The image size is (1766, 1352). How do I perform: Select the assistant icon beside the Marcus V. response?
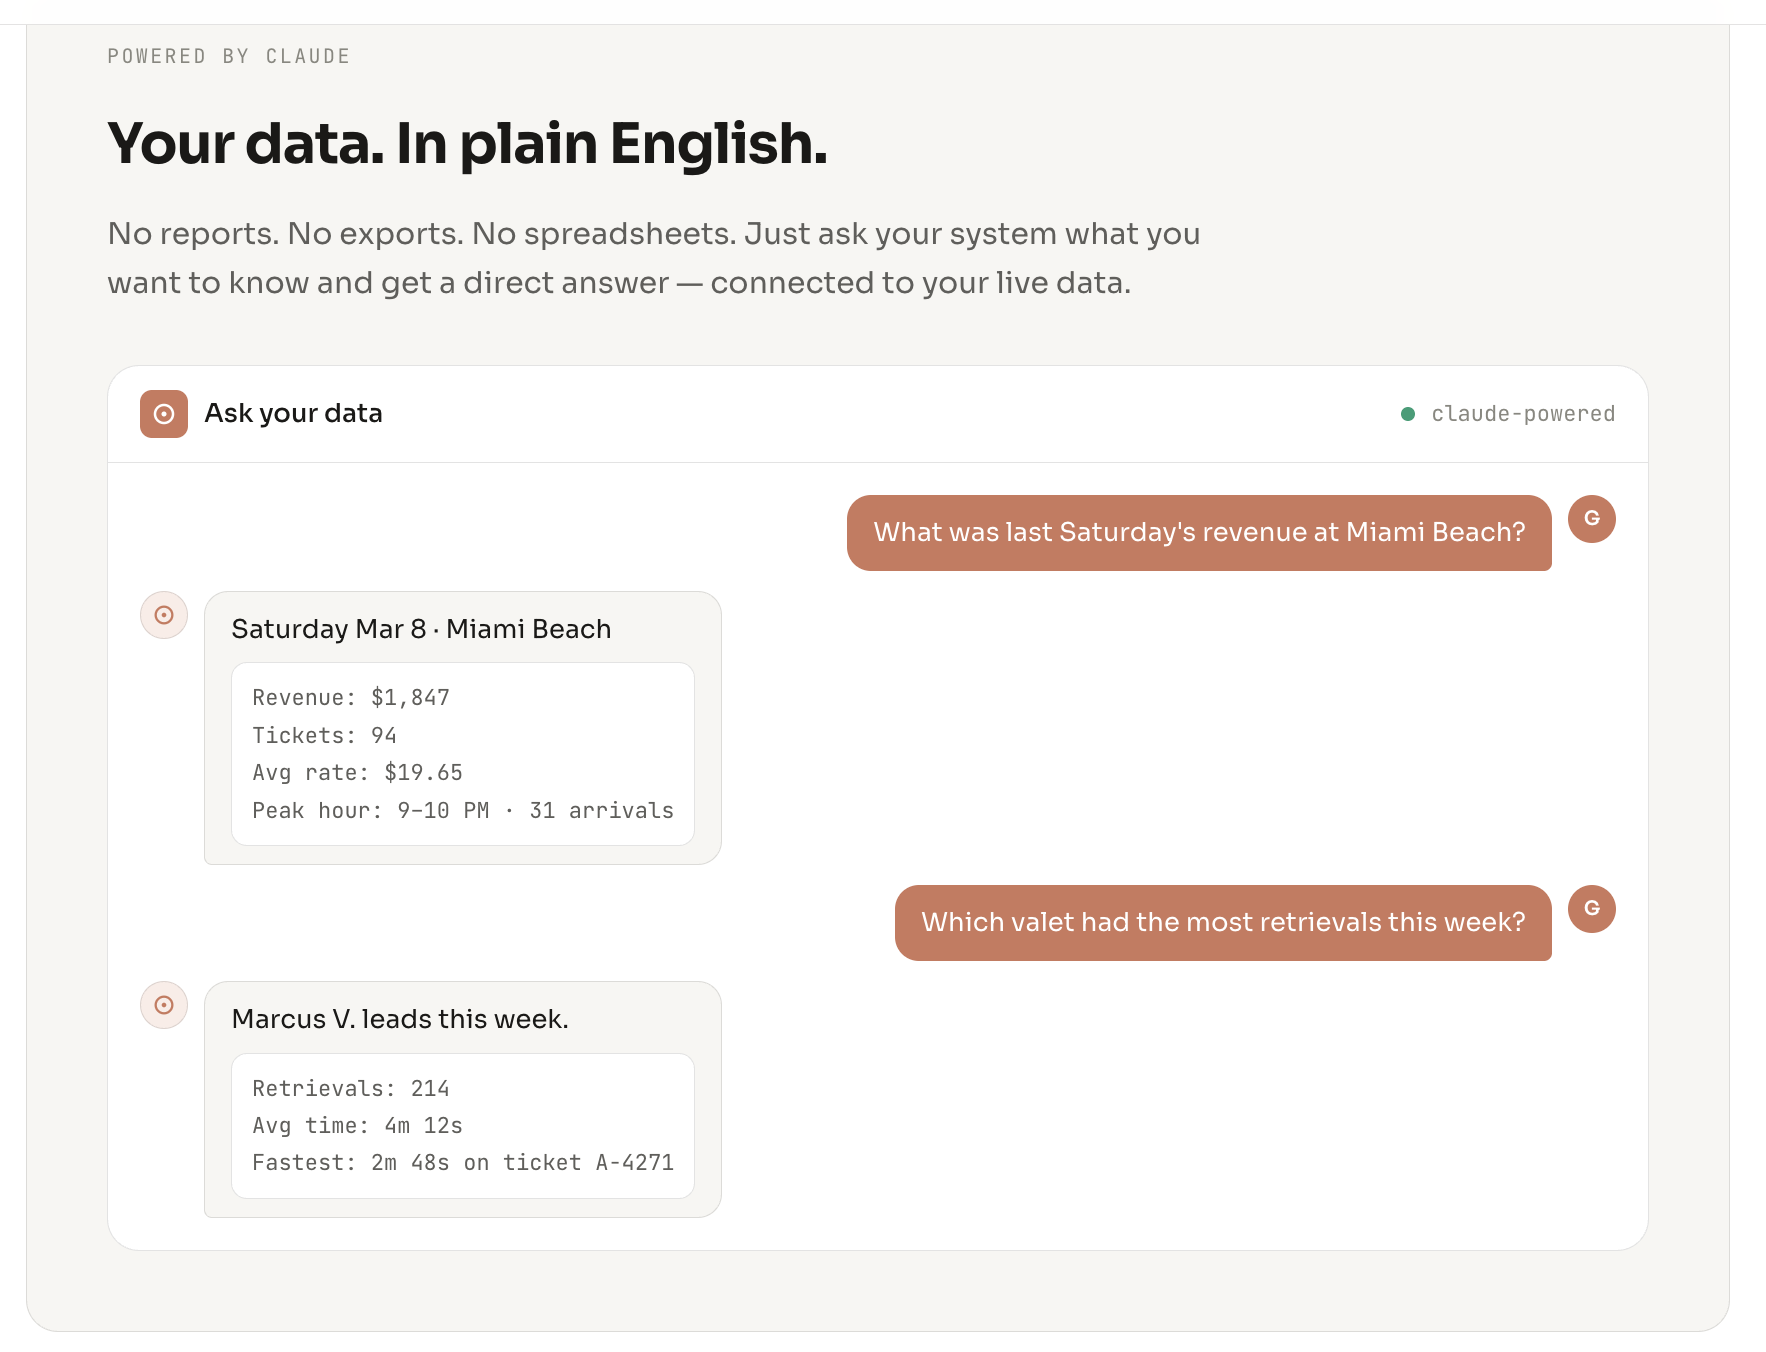coord(163,1005)
